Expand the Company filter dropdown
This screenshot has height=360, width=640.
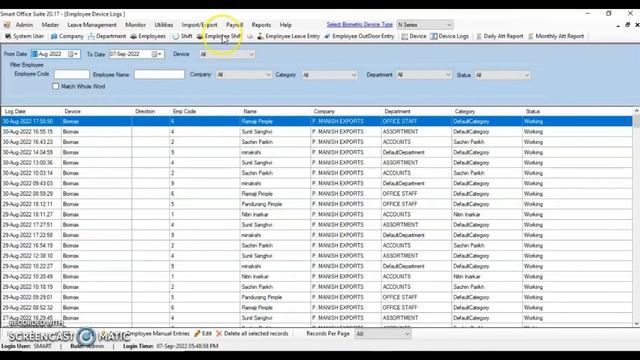tap(268, 75)
